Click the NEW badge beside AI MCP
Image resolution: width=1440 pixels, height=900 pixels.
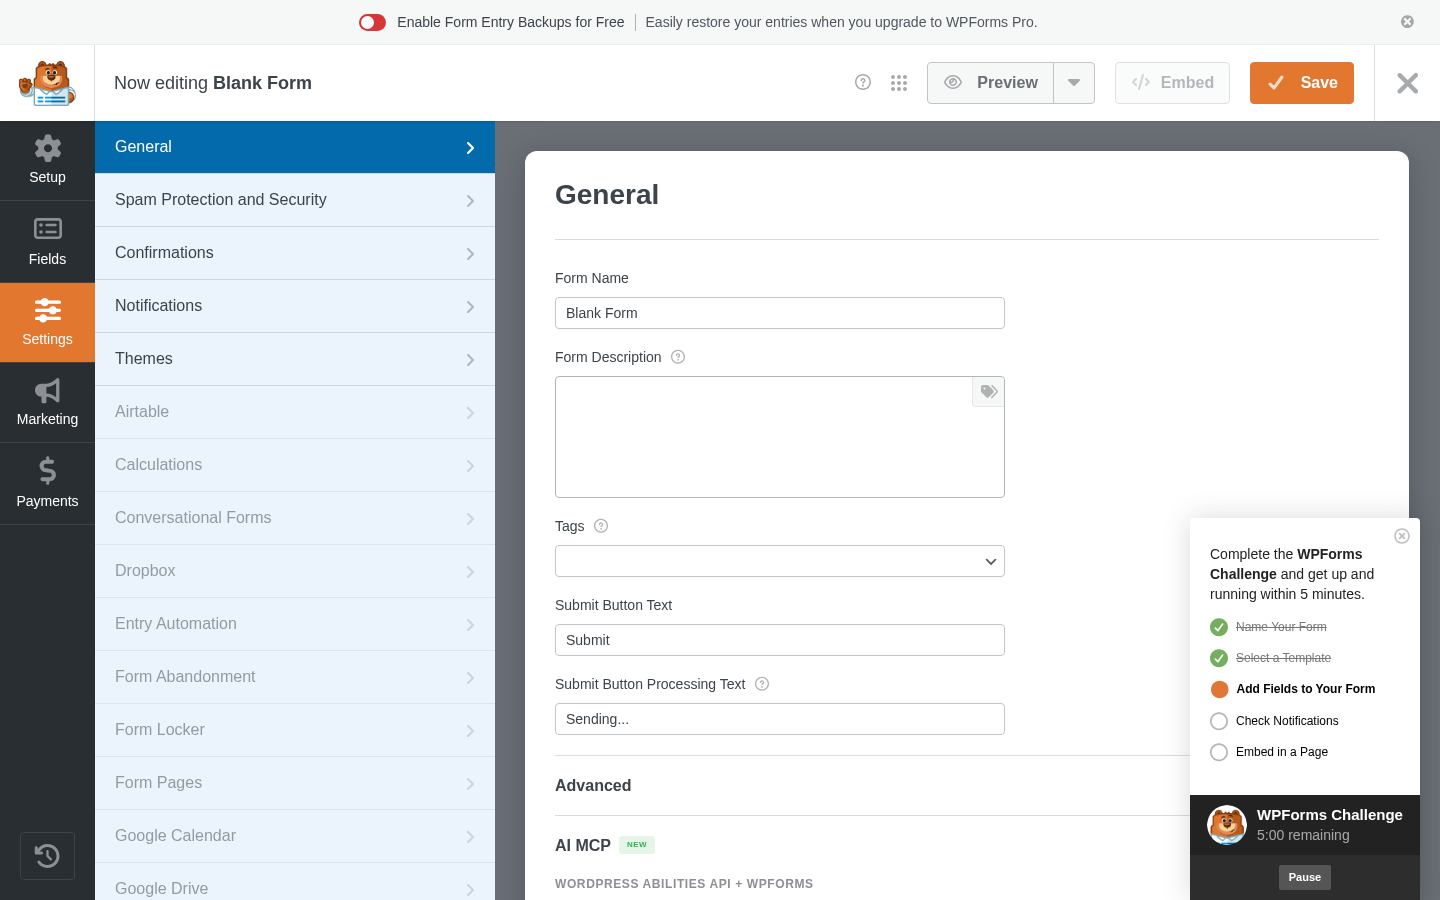click(637, 845)
